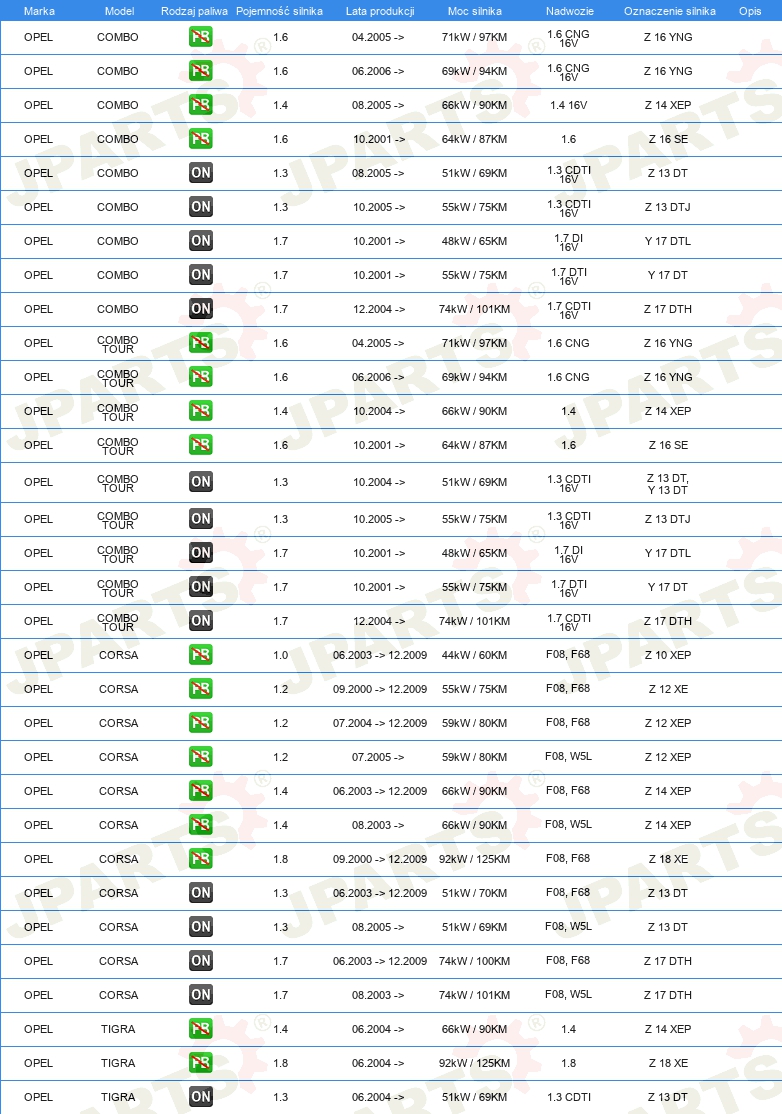Image resolution: width=782 pixels, height=1114 pixels.
Task: Click the Lata produkcji column header
Action: click(380, 11)
